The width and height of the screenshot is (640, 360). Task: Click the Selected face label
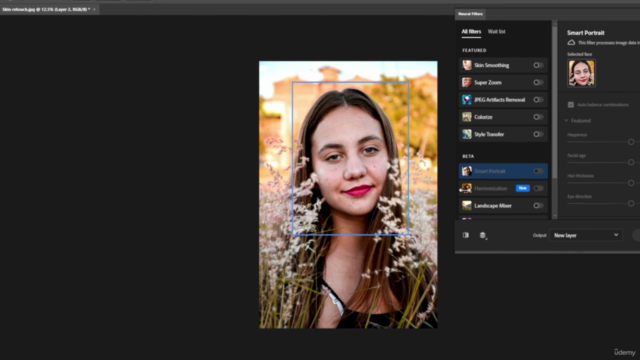pos(579,54)
